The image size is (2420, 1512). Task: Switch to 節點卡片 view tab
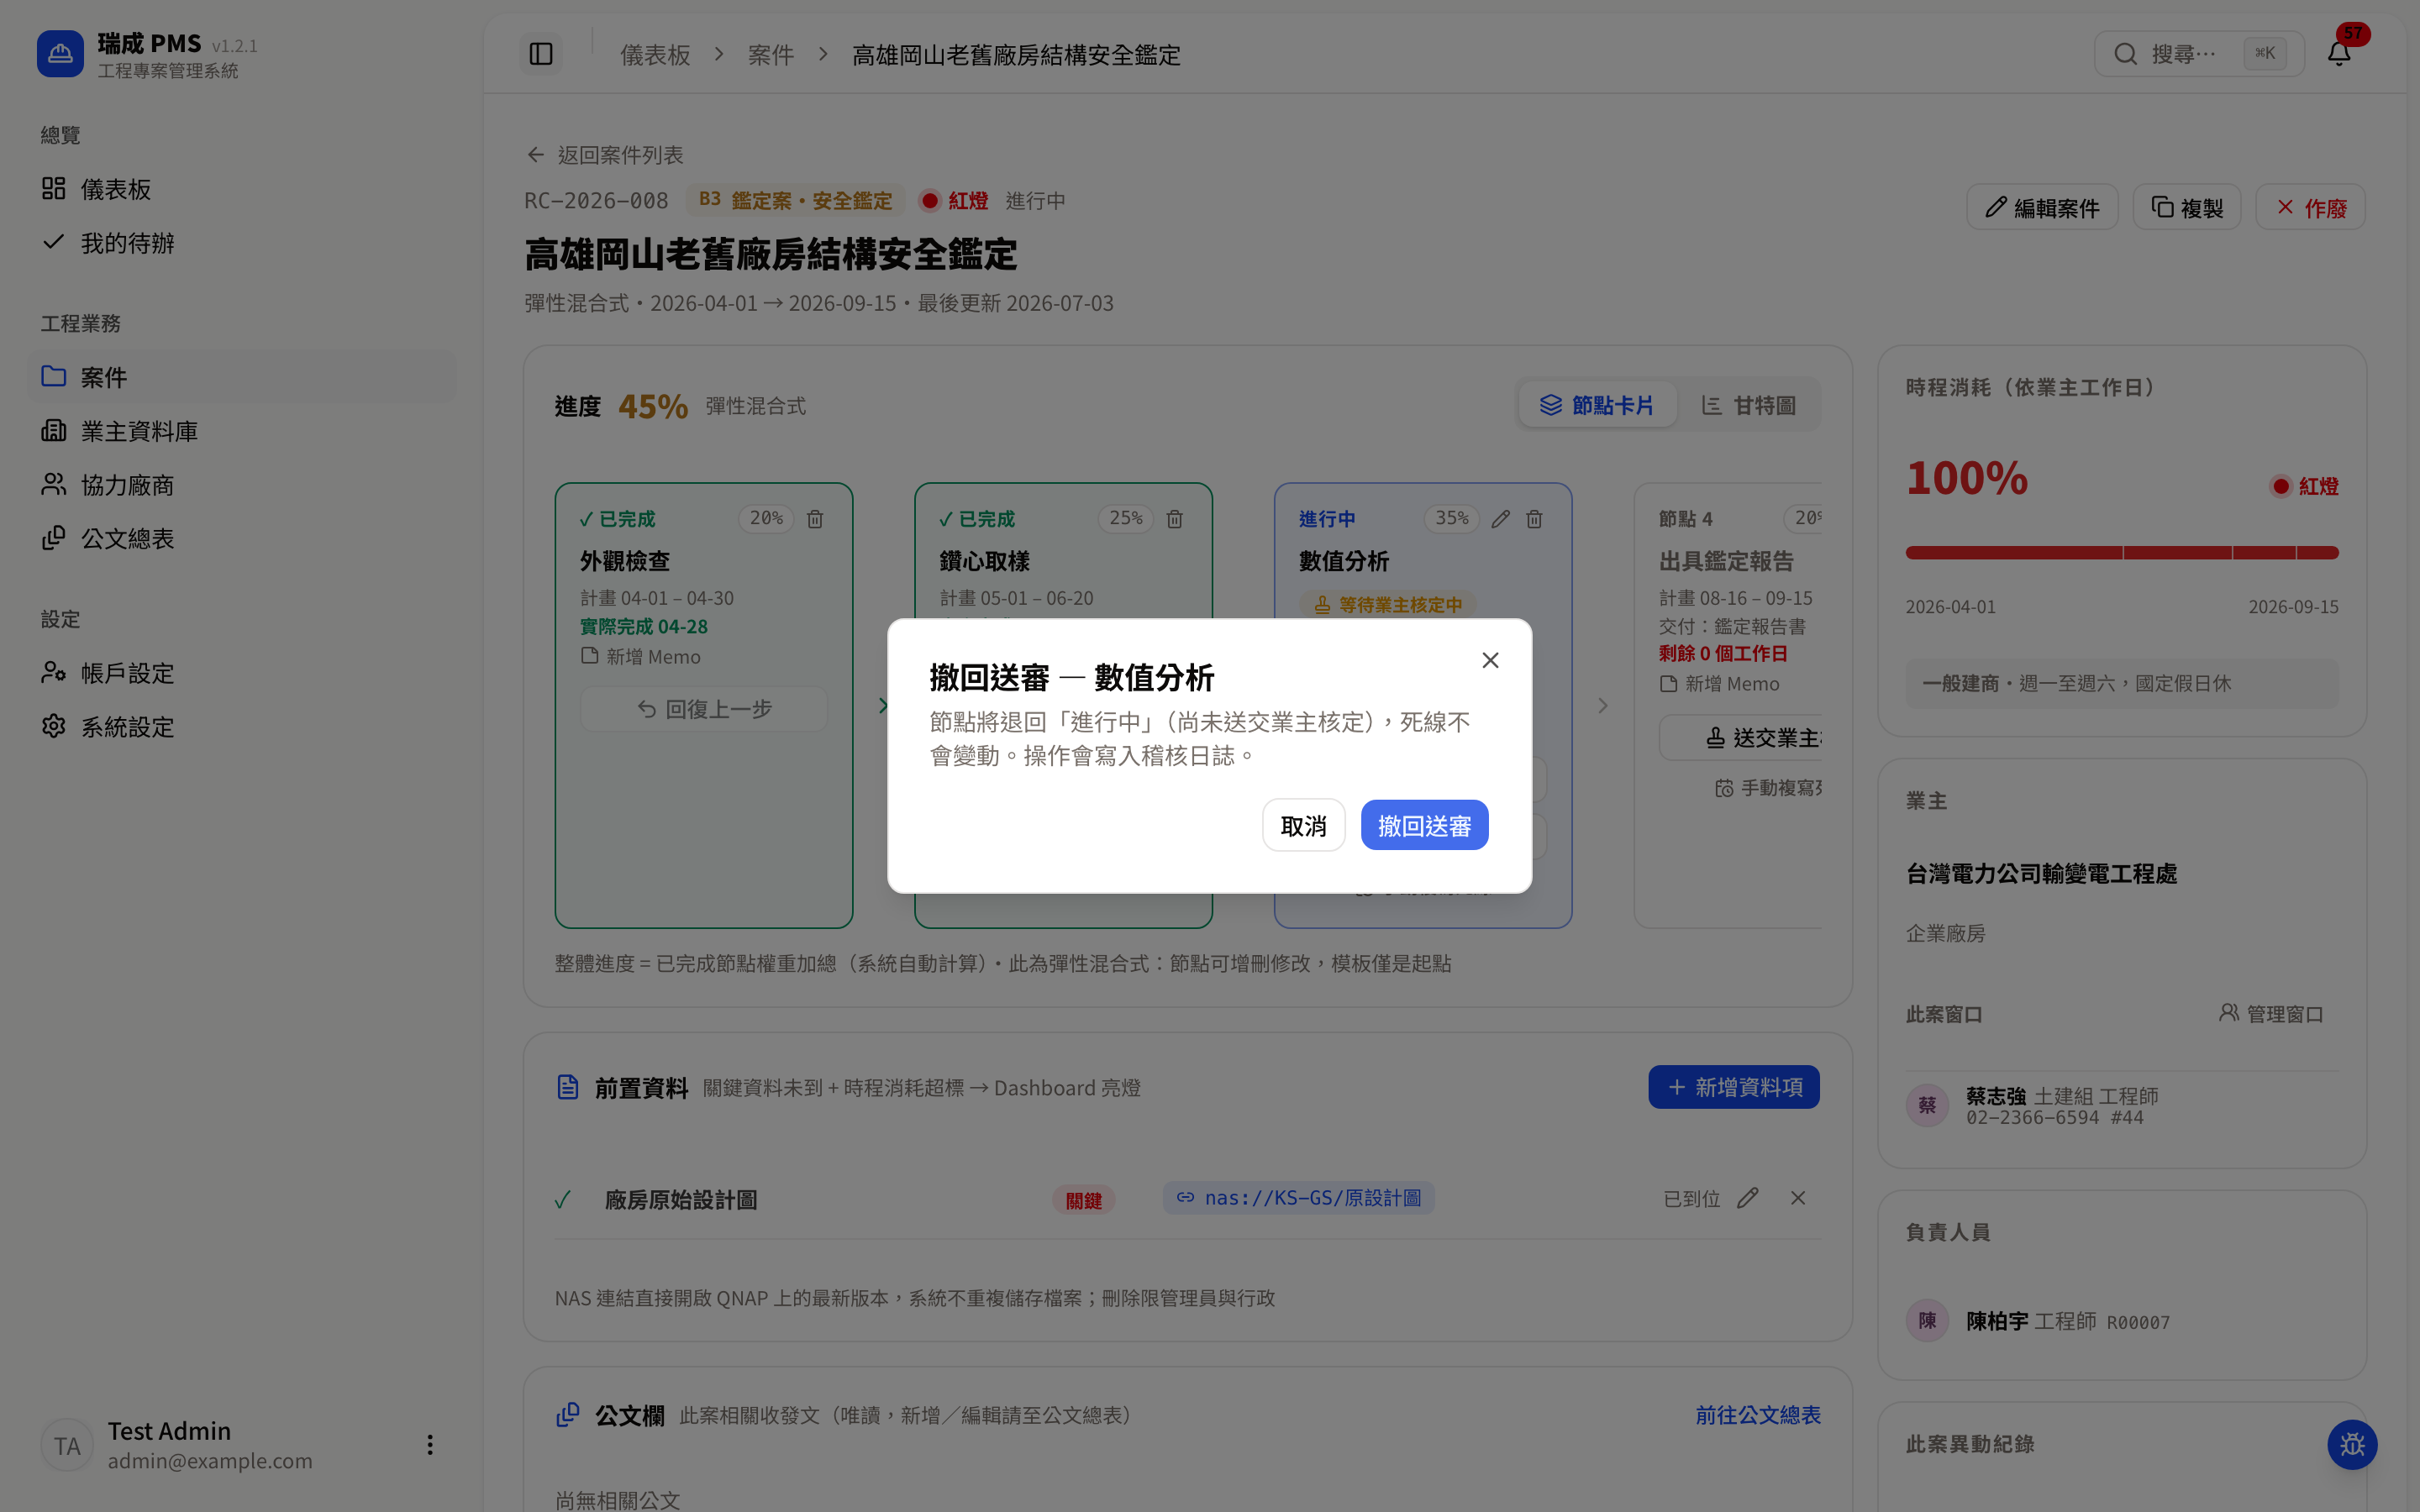point(1597,405)
